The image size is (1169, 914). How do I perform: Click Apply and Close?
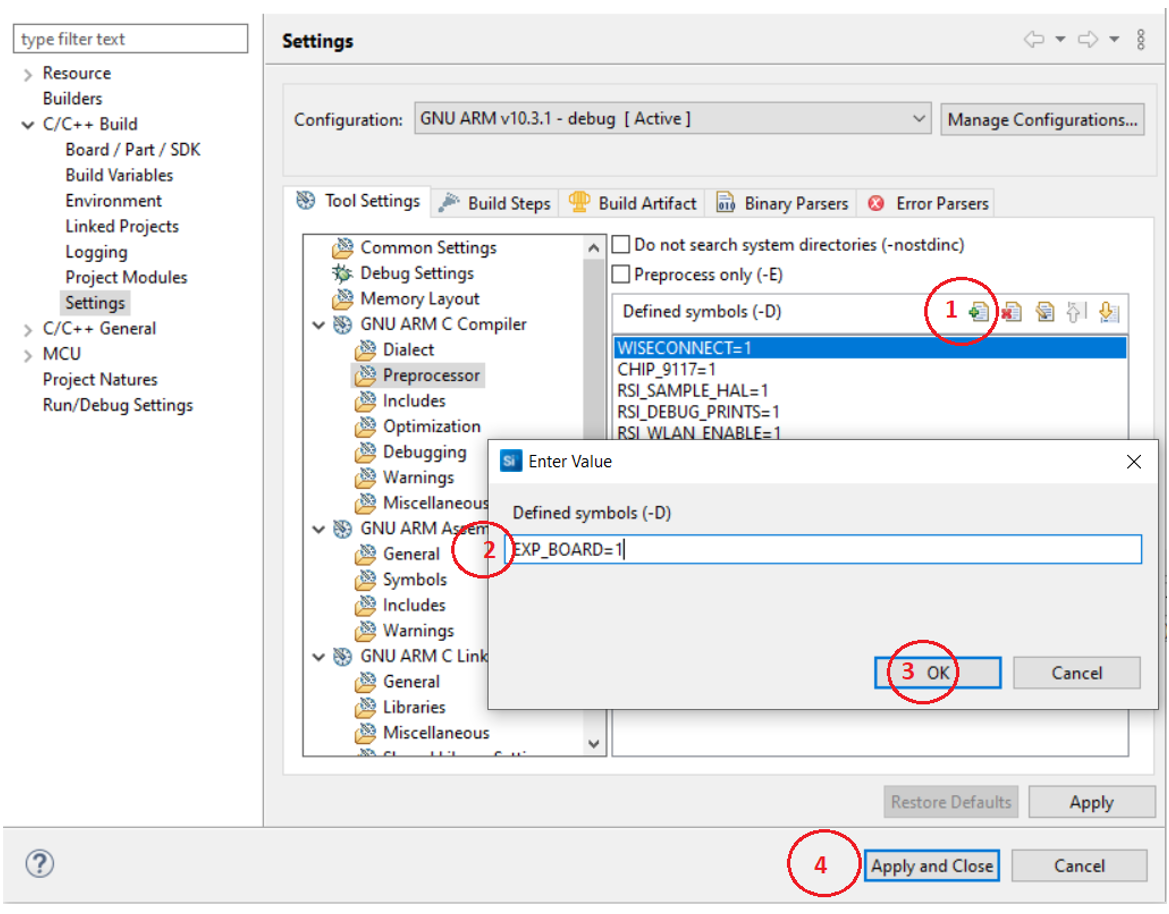[x=931, y=866]
